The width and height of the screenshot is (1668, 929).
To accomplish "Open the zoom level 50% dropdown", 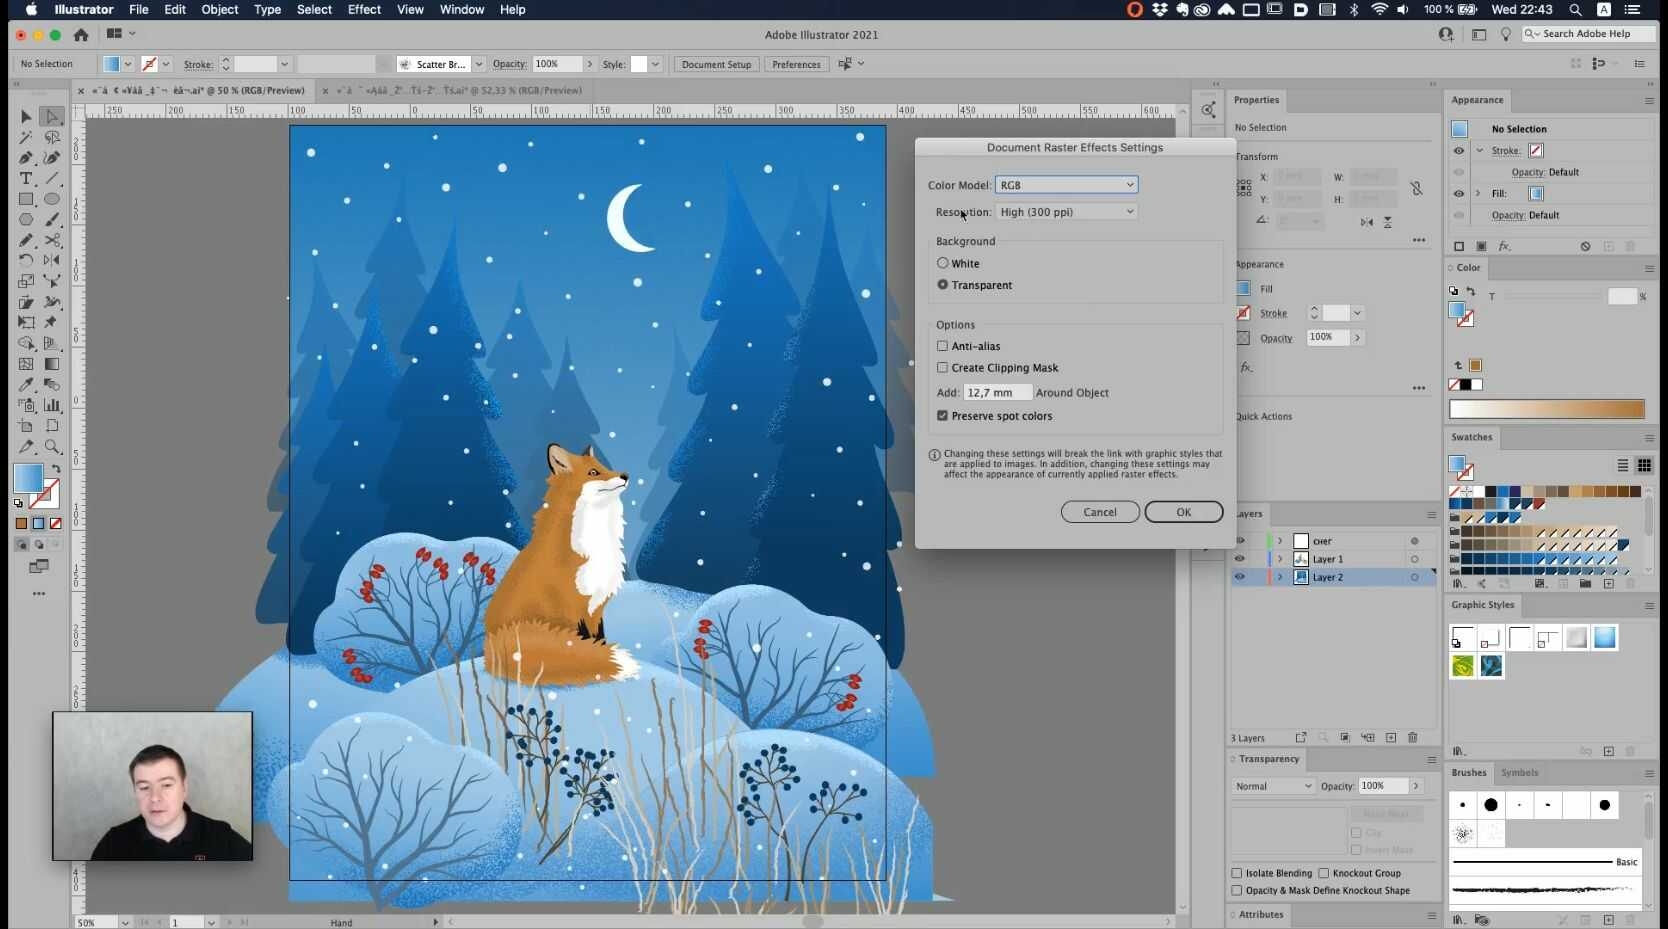I will click(x=125, y=923).
